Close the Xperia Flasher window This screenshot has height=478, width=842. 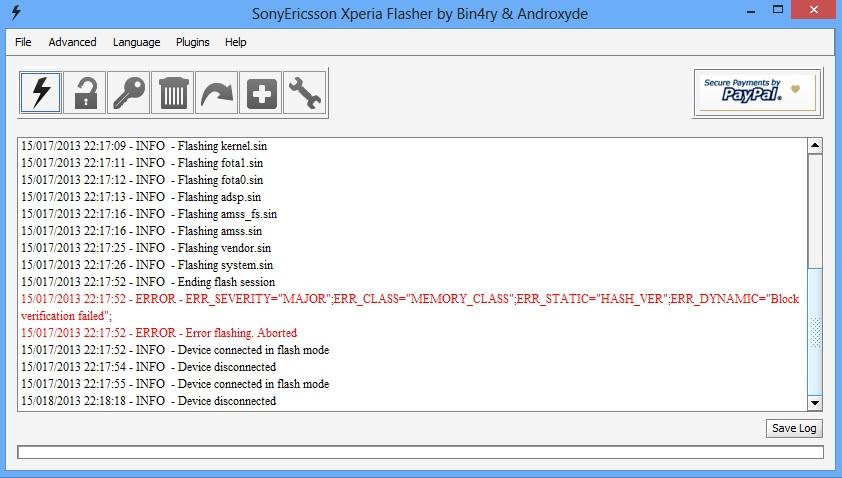tap(814, 10)
